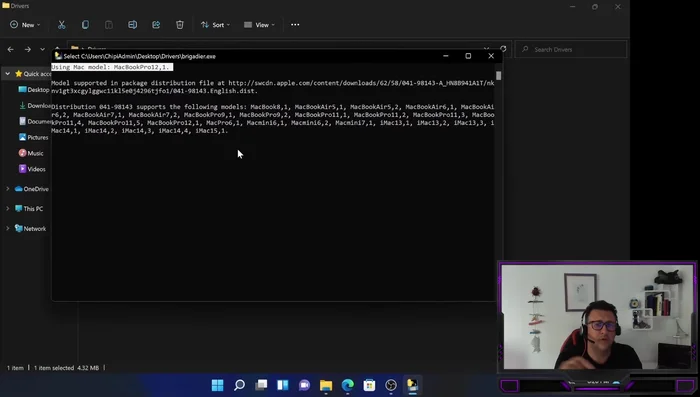
Task: Open Task View on the taskbar
Action: [261, 385]
